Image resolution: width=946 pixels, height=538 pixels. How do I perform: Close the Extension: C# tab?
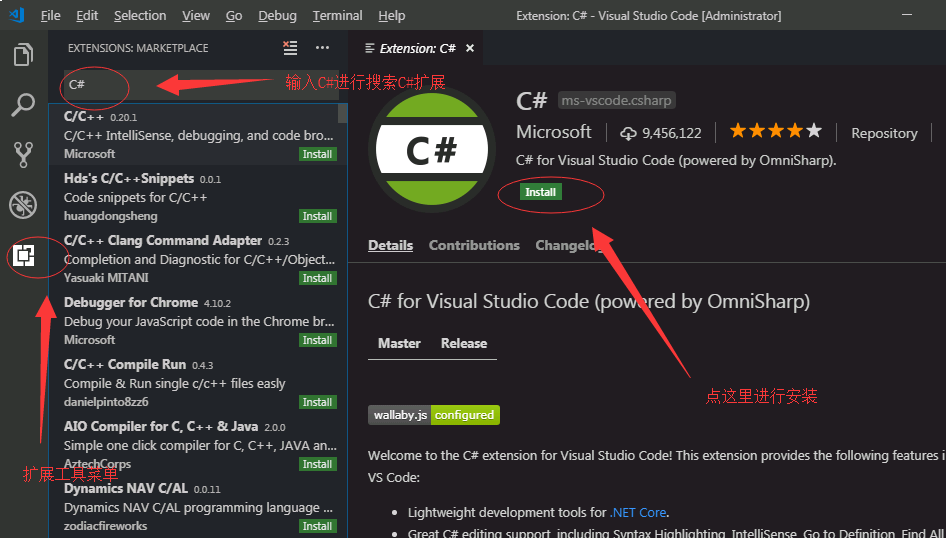click(x=469, y=48)
